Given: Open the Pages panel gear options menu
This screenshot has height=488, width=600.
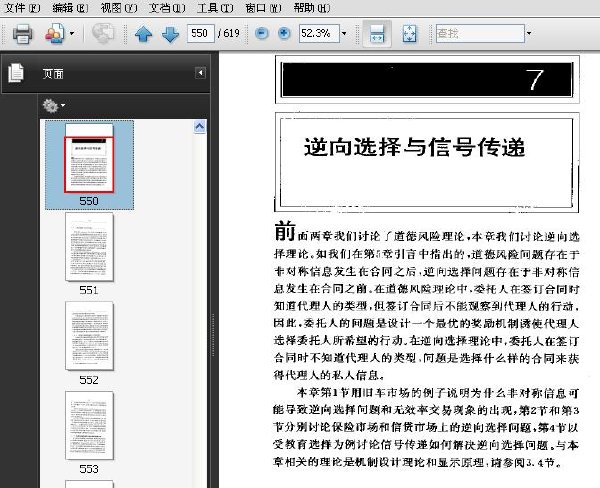Looking at the screenshot, I should click(54, 105).
